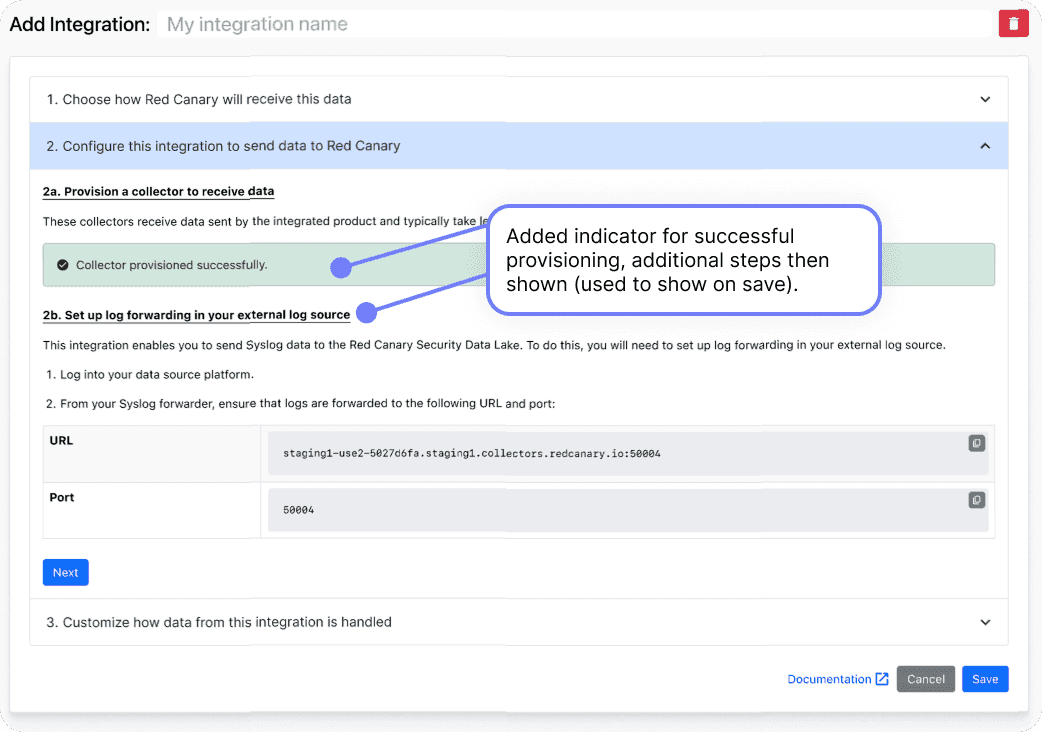This screenshot has width=1042, height=732.
Task: Click the 50004 port code box
Action: pos(628,510)
